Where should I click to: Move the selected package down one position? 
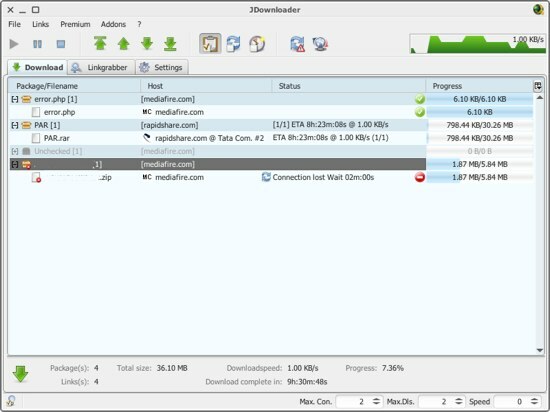[x=147, y=44]
